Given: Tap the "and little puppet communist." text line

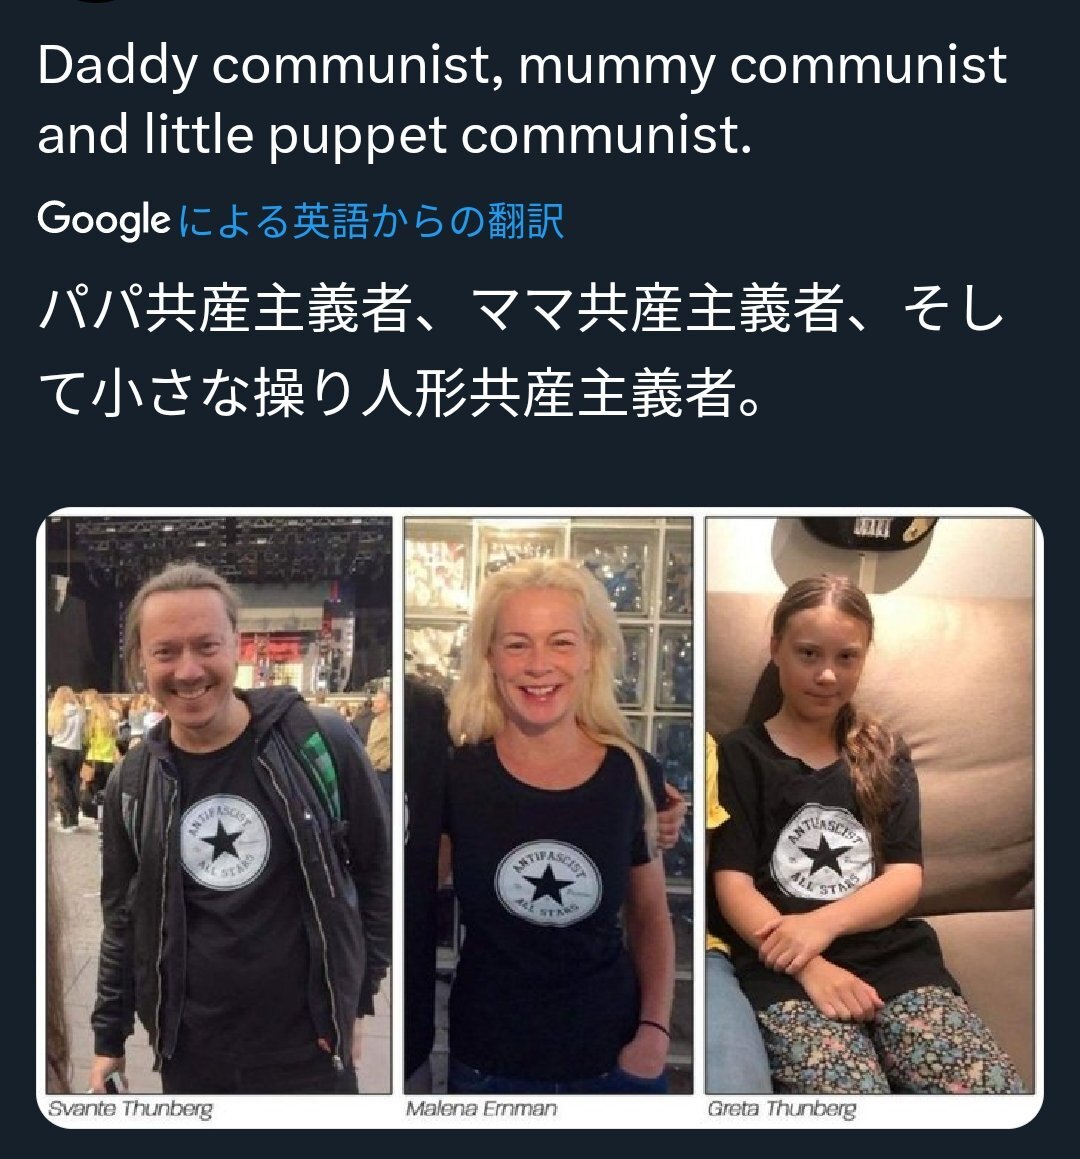Looking at the screenshot, I should (x=394, y=135).
